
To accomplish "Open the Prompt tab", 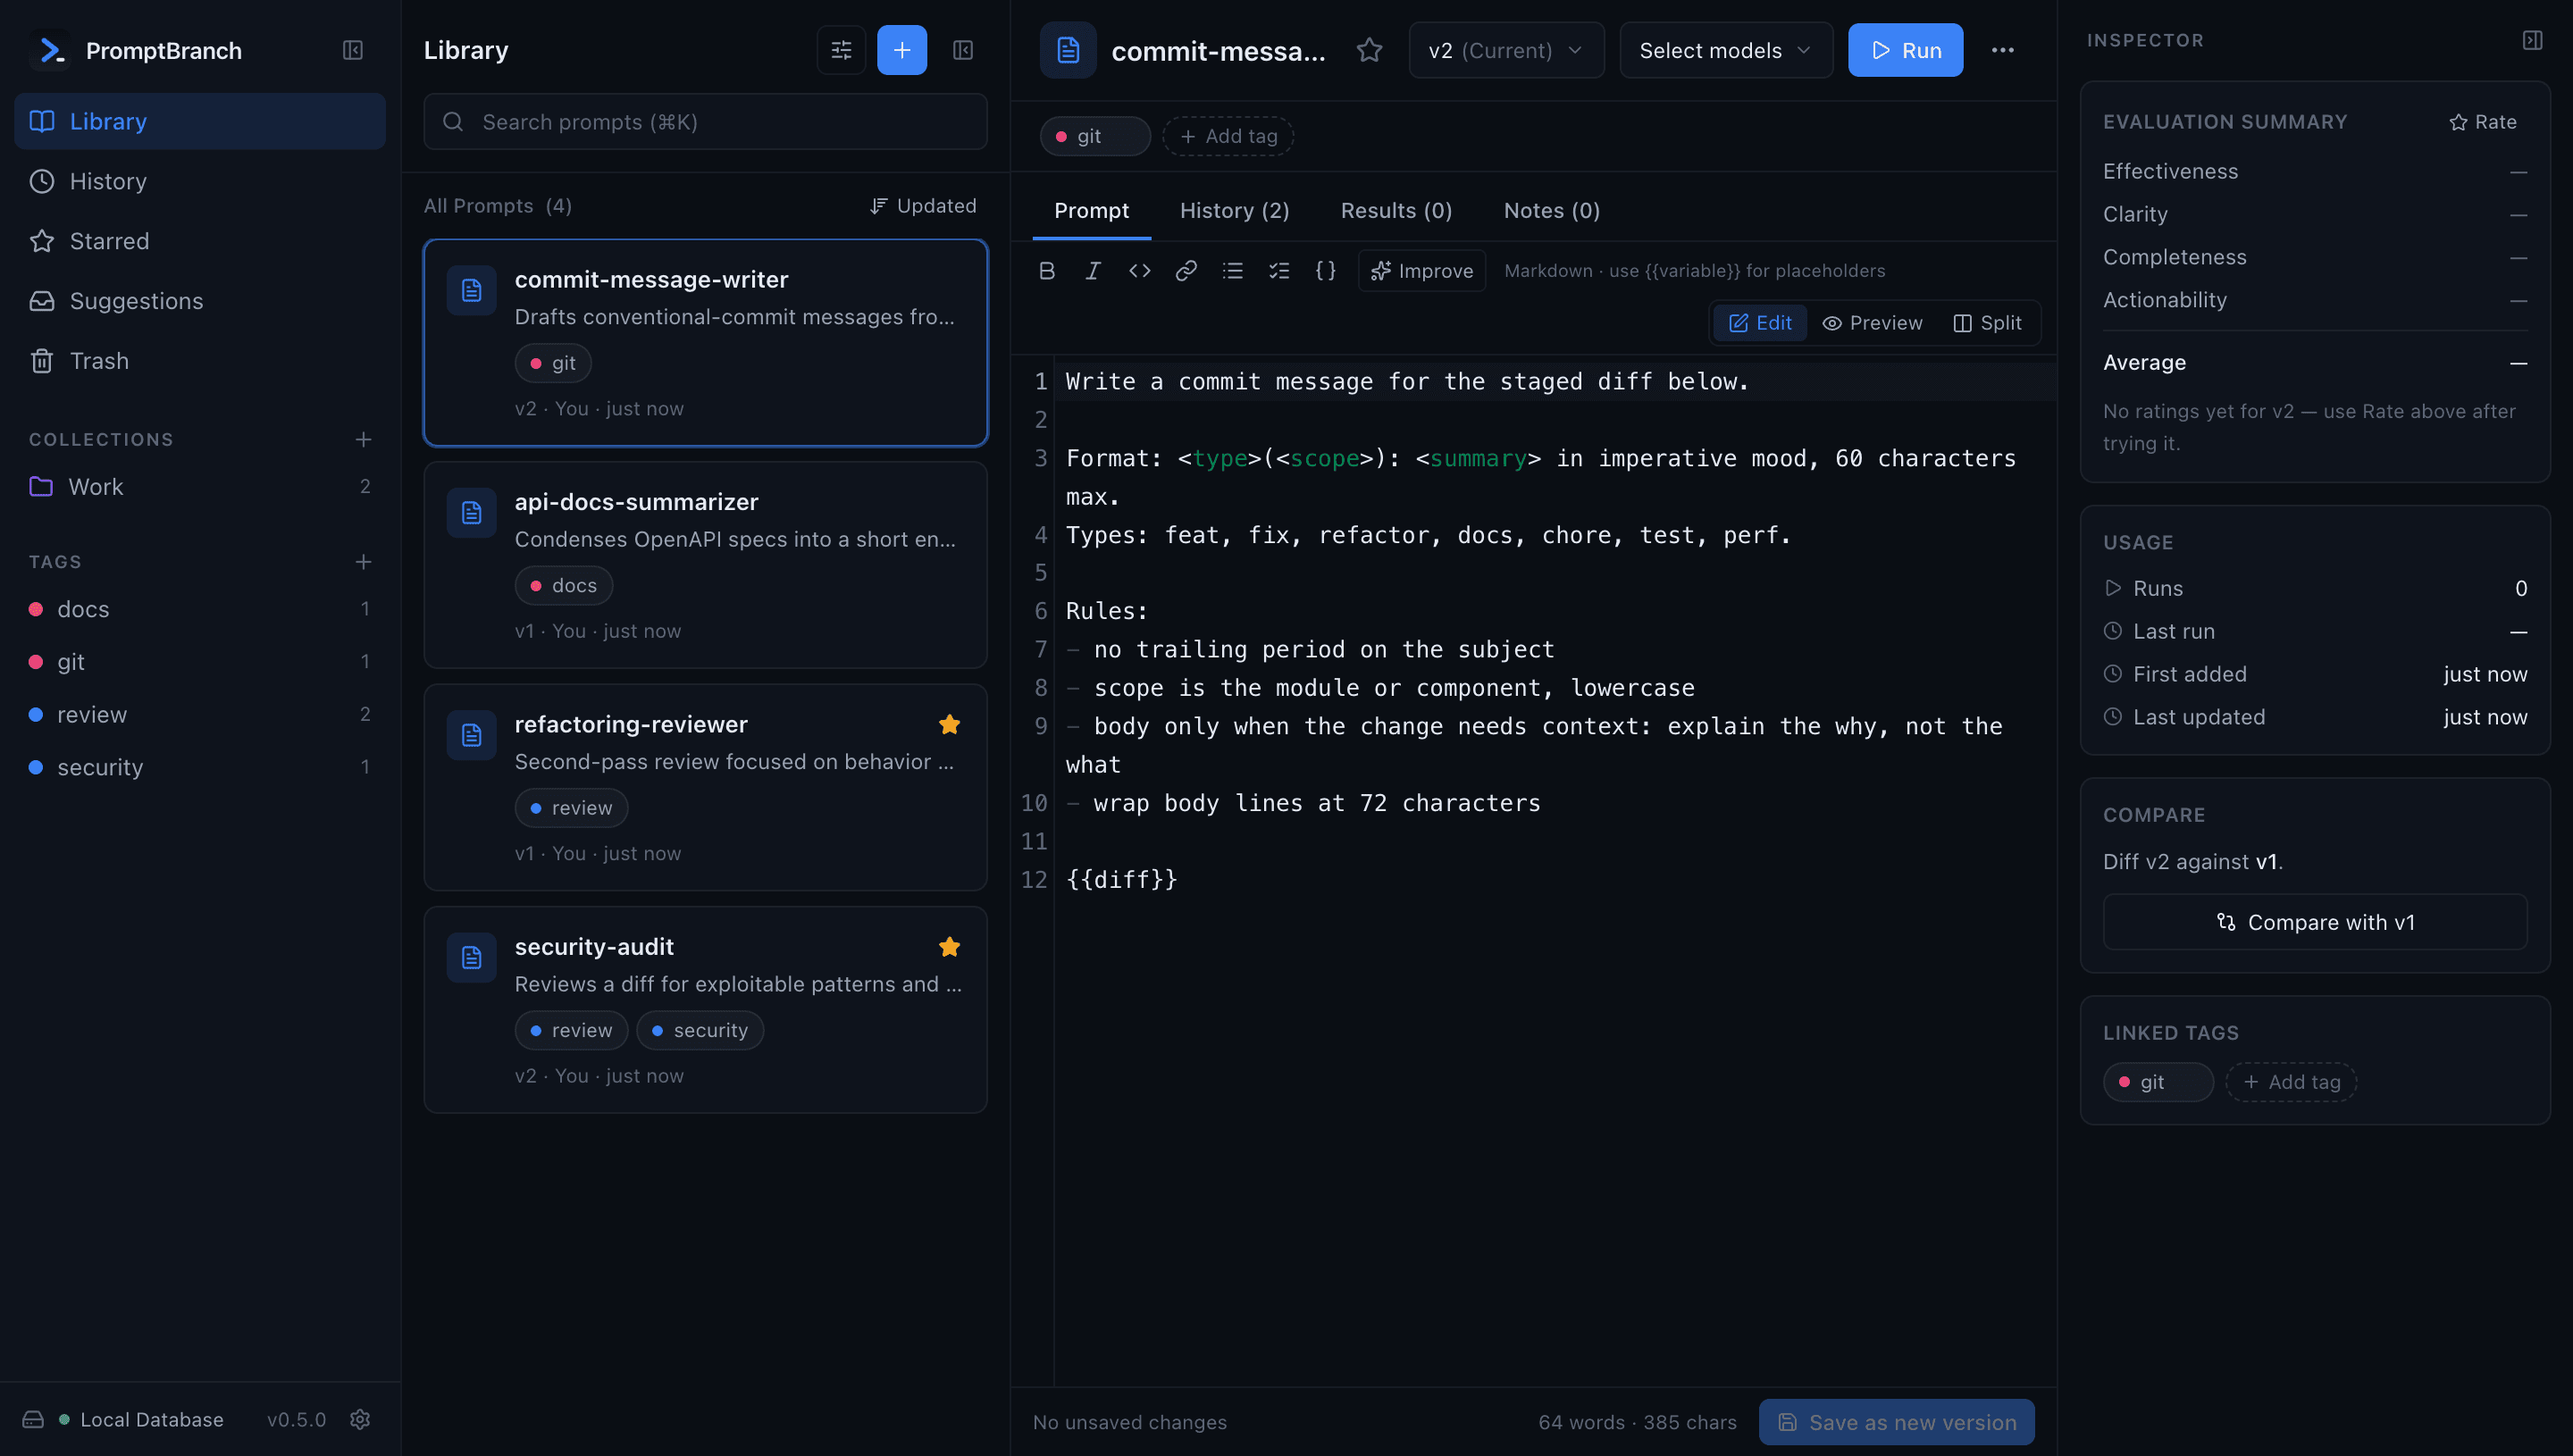I will point(1091,210).
